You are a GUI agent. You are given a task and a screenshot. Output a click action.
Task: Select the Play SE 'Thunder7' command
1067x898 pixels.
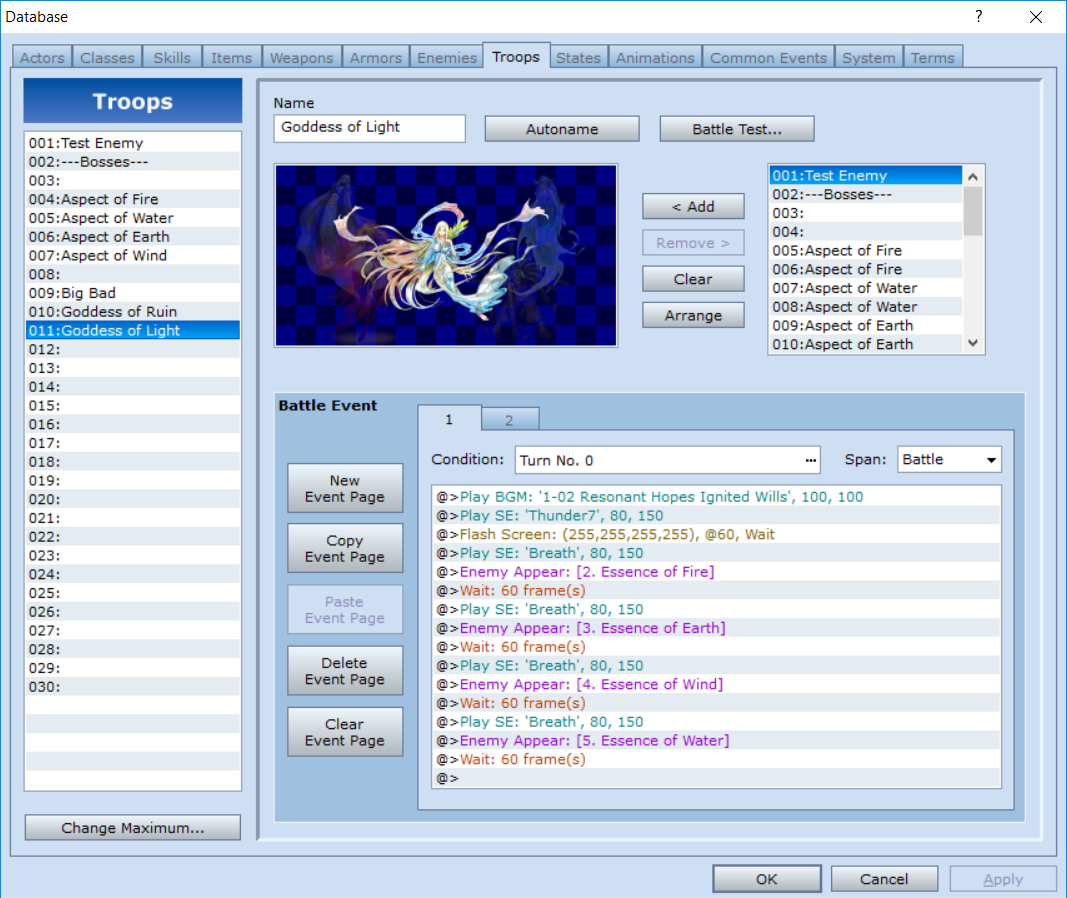[717, 516]
